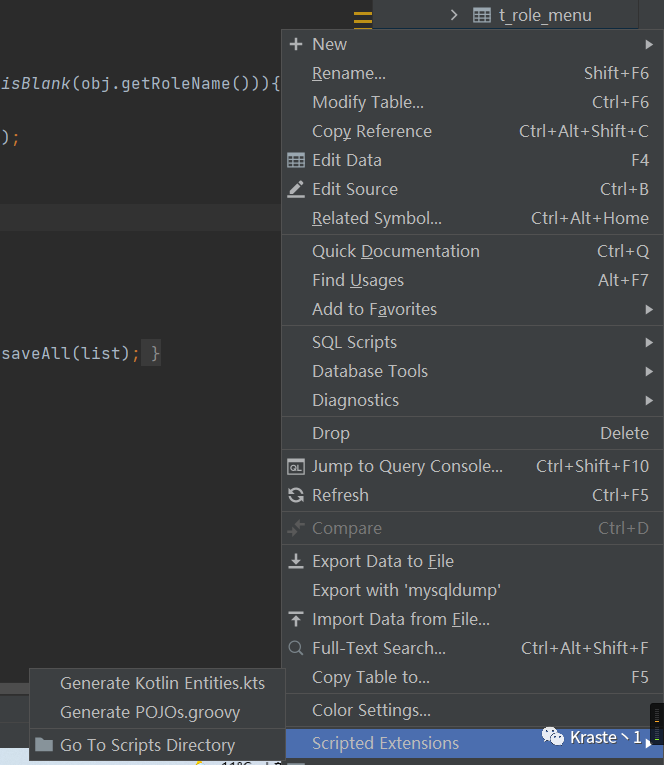
Task: Expand the t_role_menu tree node
Action: [454, 15]
